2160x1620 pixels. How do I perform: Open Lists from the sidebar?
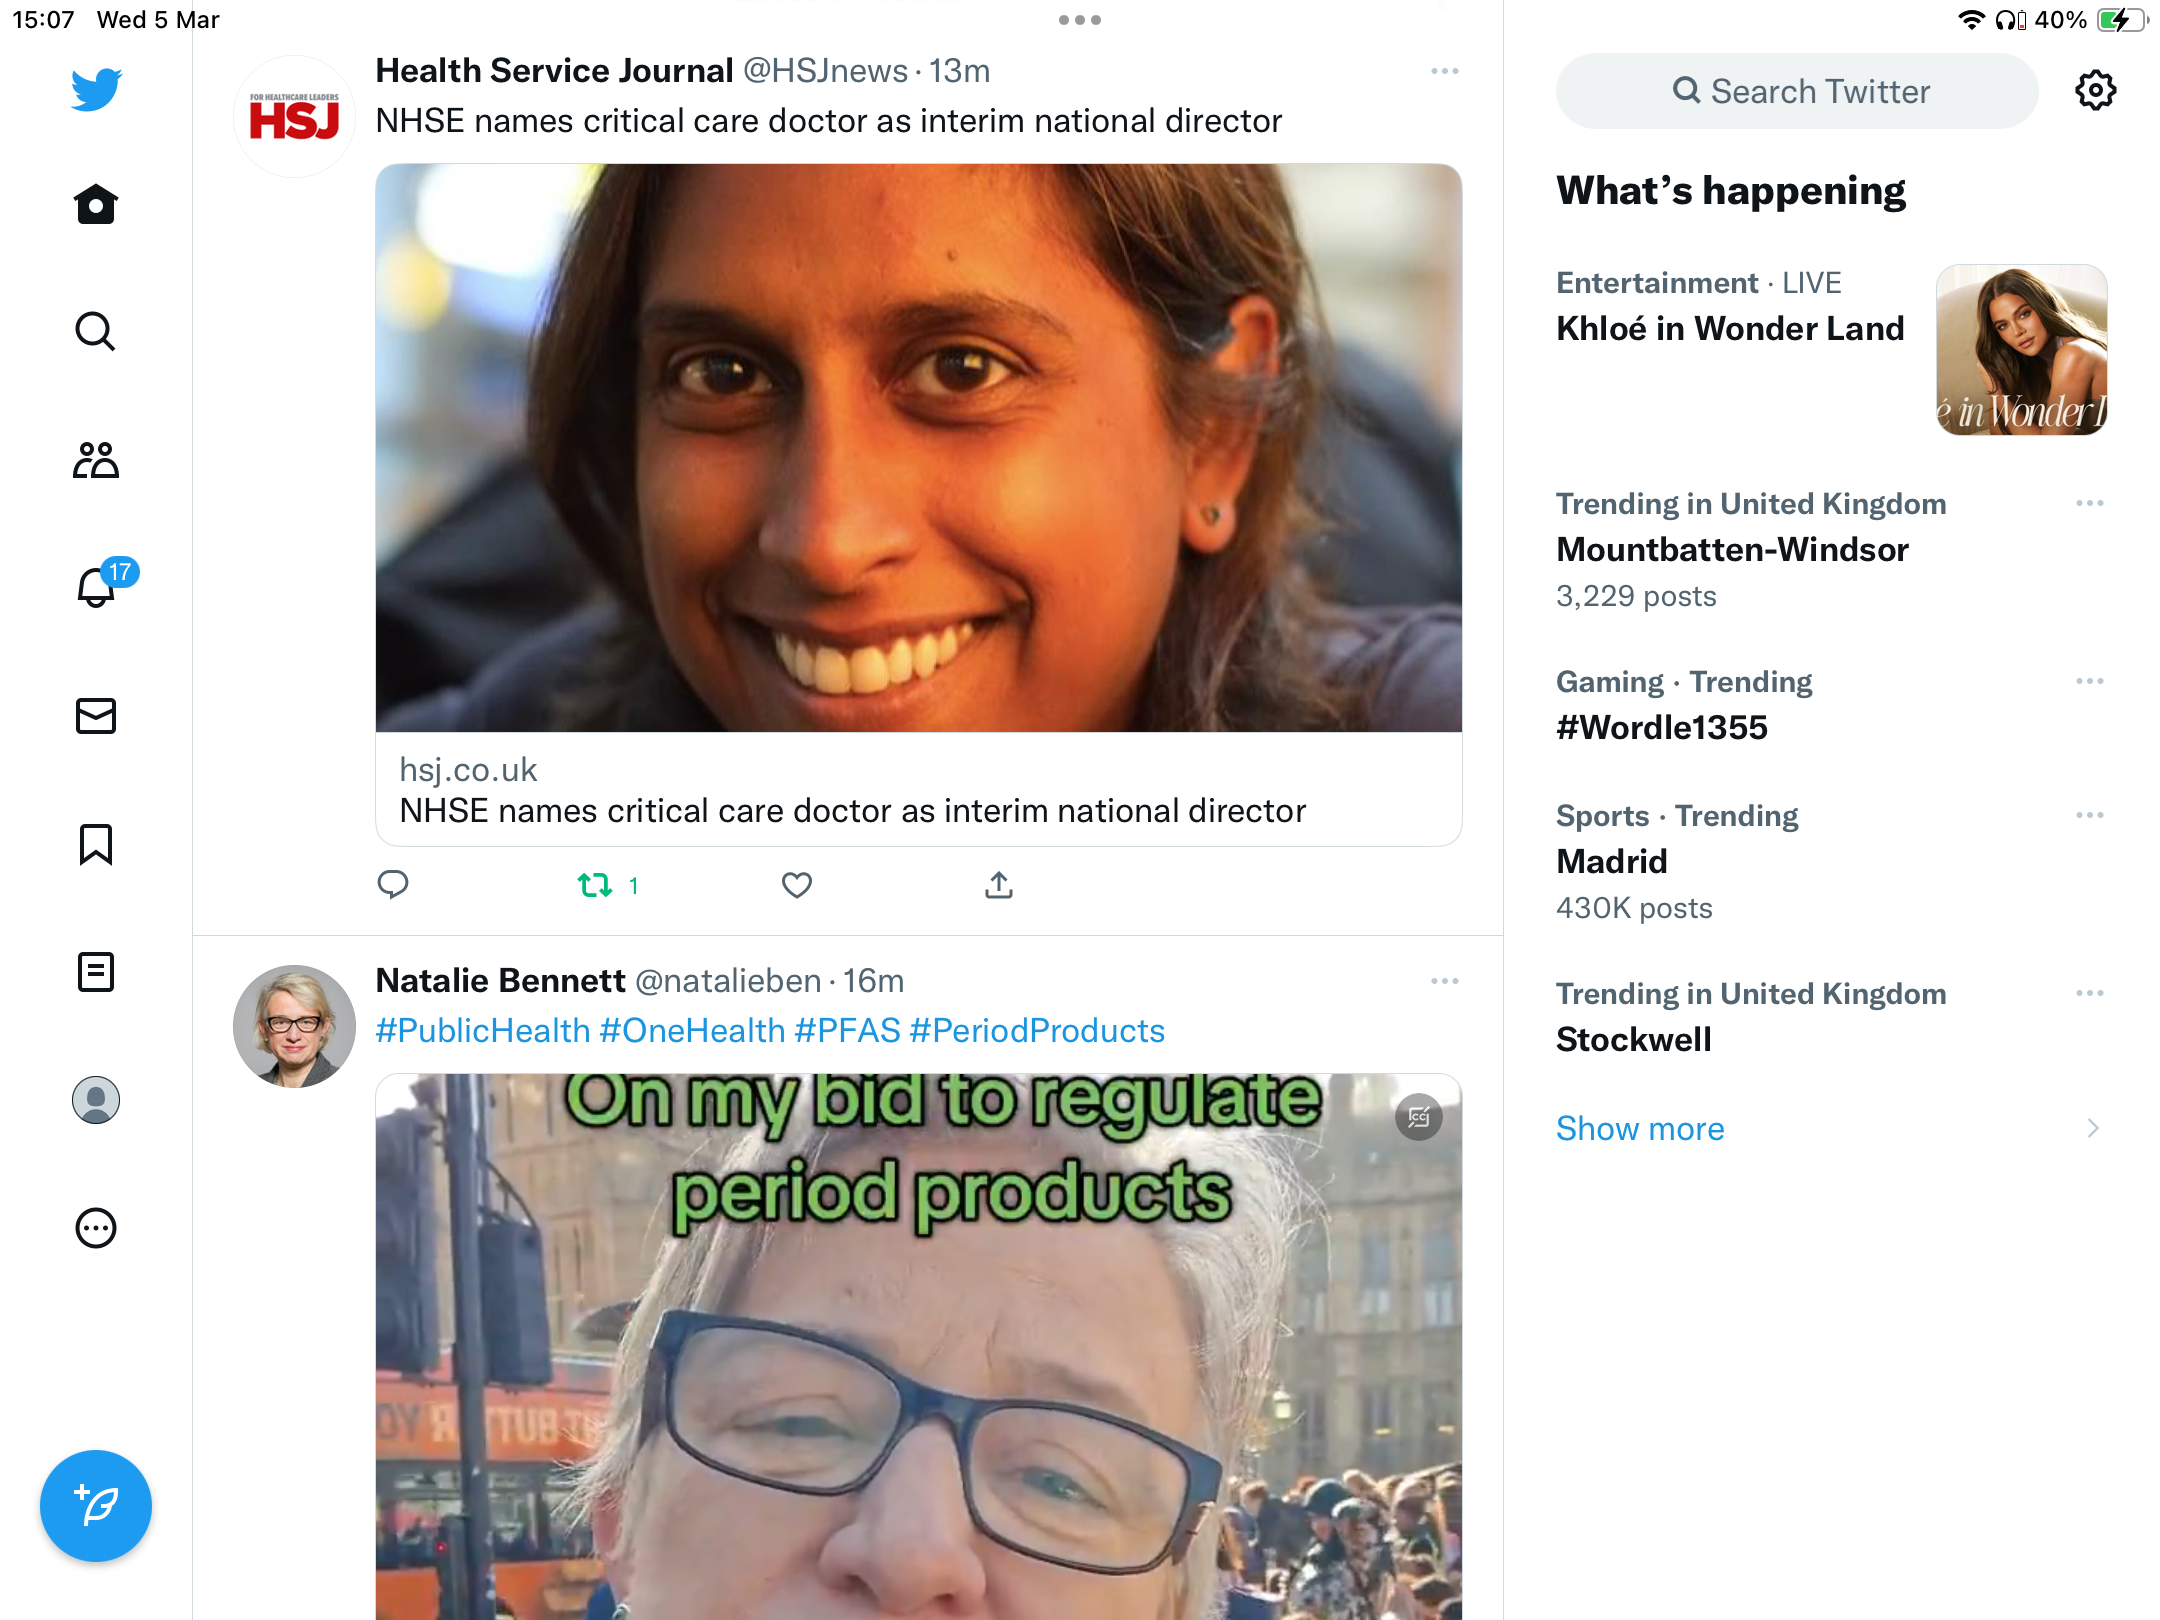(96, 972)
